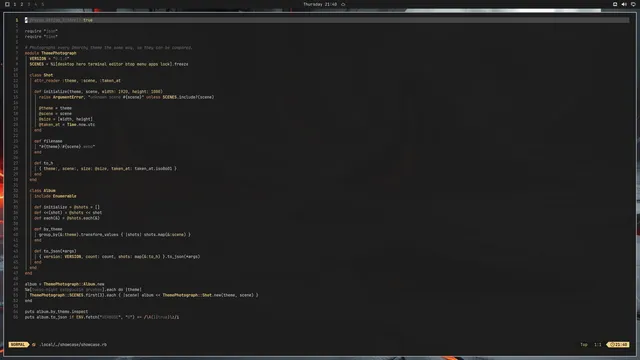Switch to workspace 3 in the top bar

click(x=29, y=4)
